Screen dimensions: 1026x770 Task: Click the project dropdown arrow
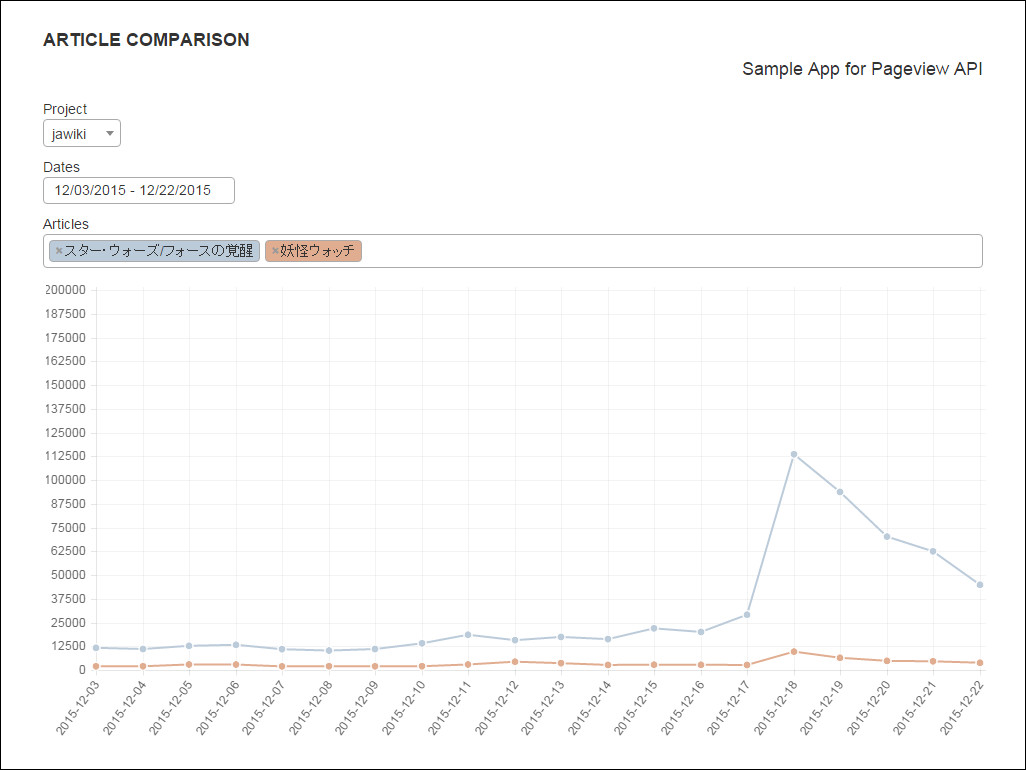coord(109,133)
